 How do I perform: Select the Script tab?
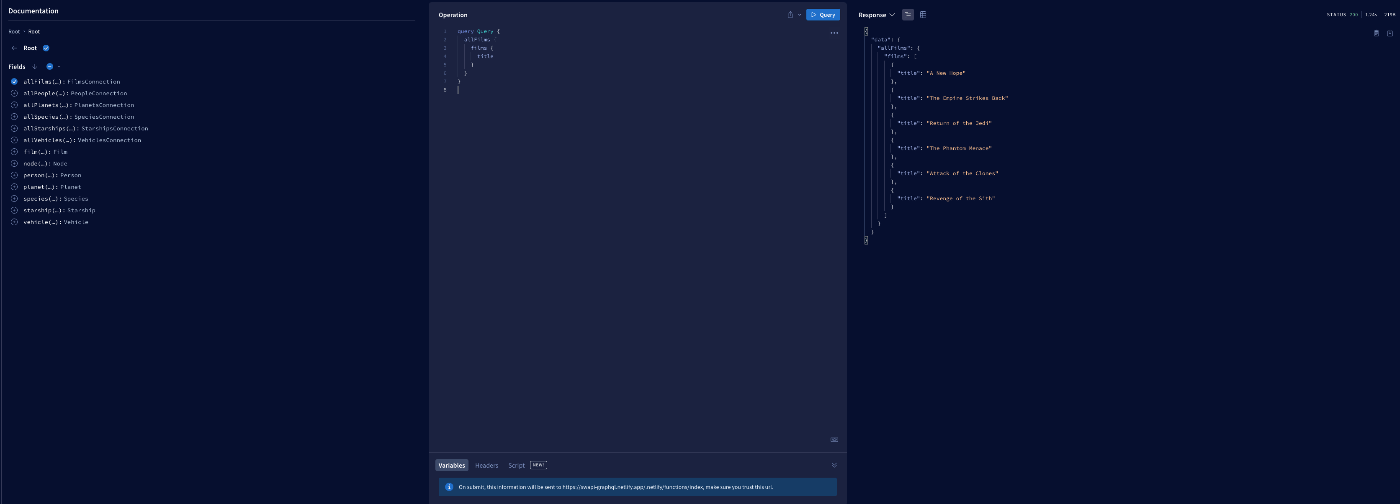point(516,465)
